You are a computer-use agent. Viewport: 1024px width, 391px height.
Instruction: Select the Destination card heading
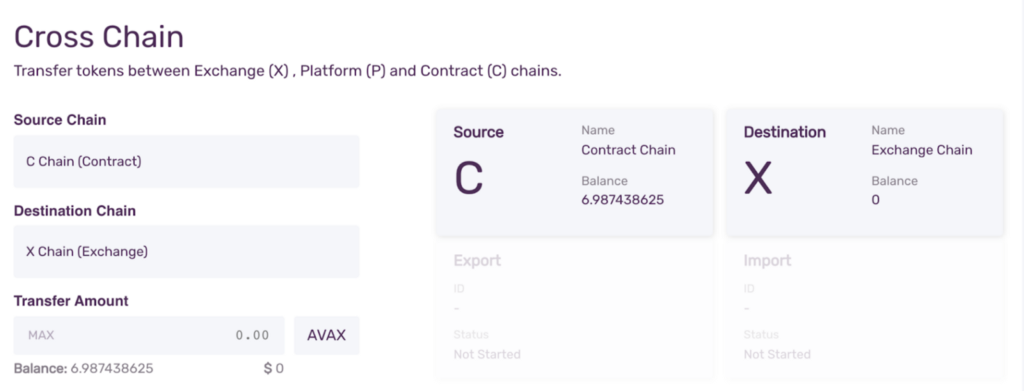[x=784, y=132]
